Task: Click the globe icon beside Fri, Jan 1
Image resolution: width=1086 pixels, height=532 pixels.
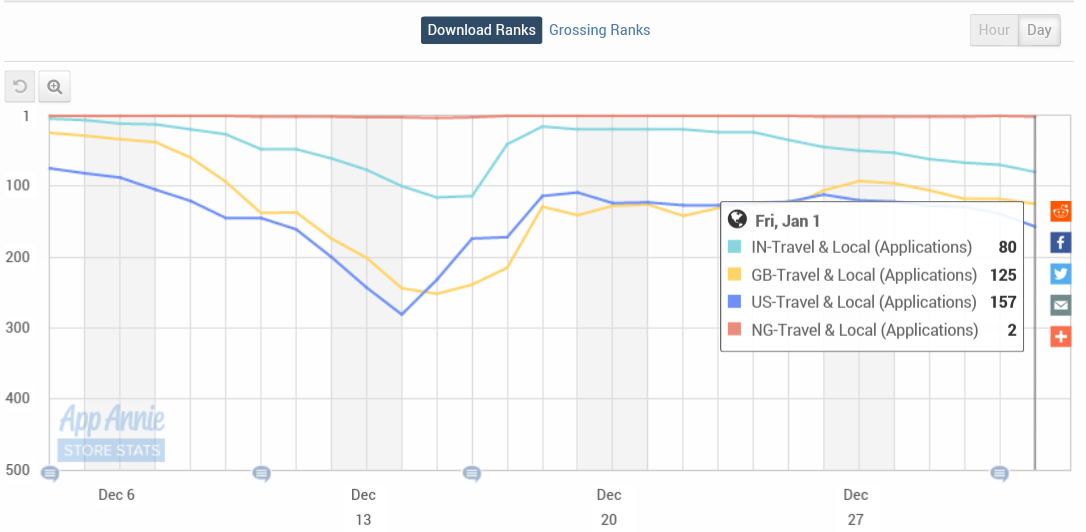Action: tap(738, 220)
